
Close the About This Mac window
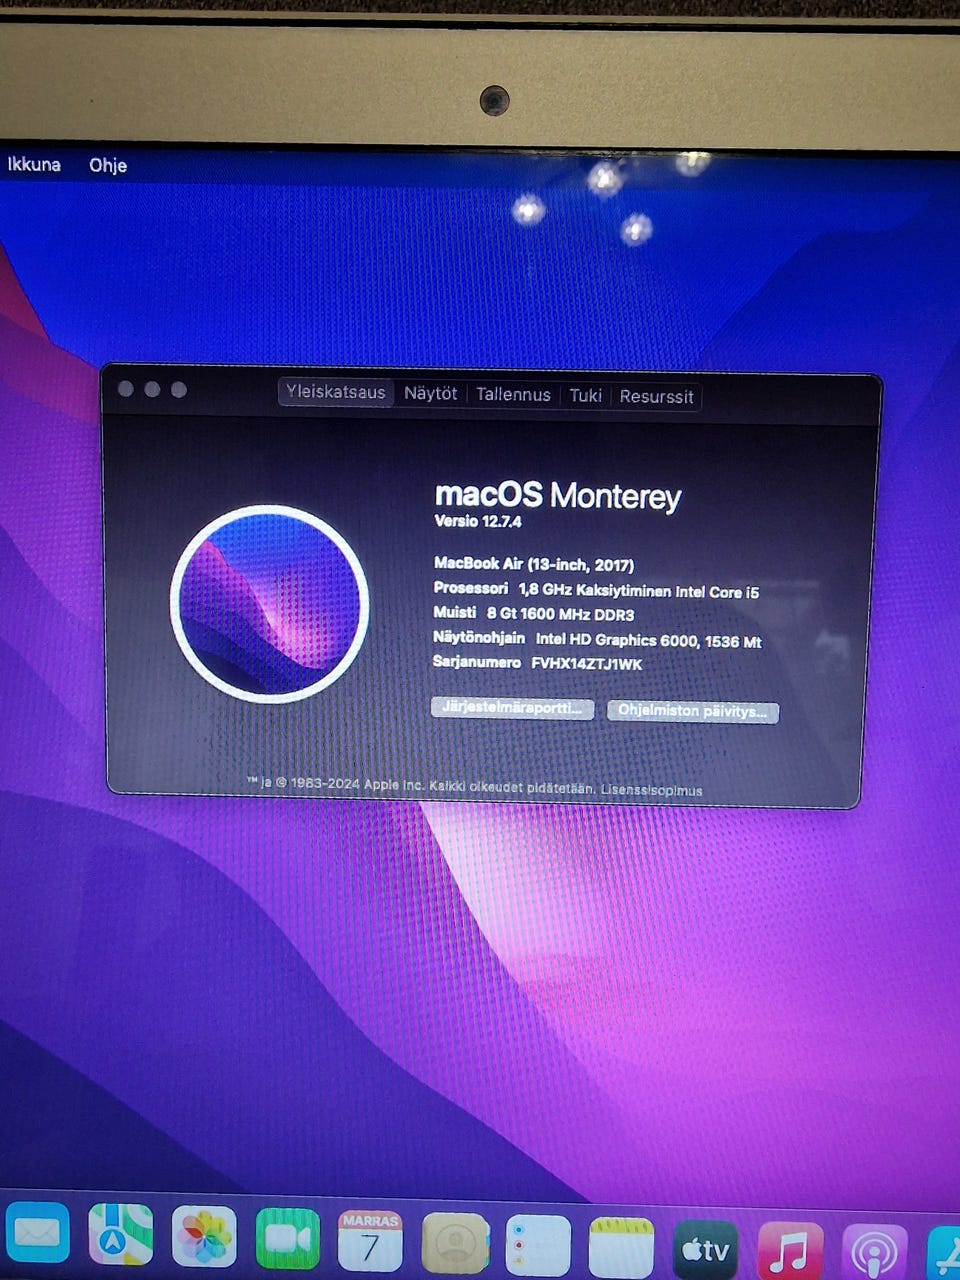pos(126,389)
